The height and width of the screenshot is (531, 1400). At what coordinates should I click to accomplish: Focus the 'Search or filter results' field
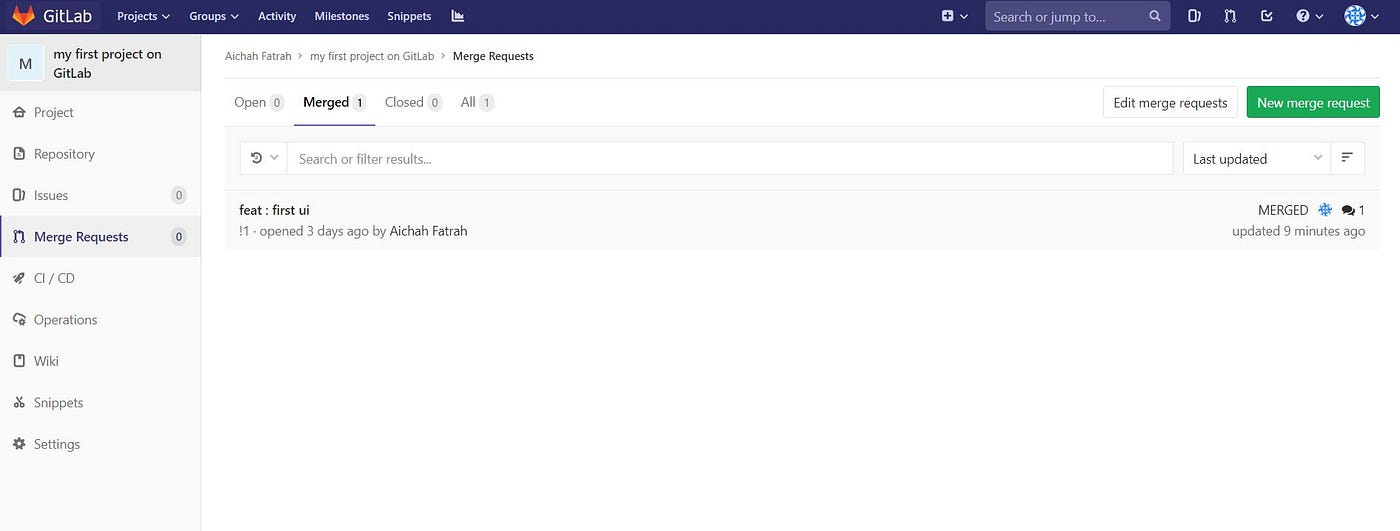coord(730,158)
